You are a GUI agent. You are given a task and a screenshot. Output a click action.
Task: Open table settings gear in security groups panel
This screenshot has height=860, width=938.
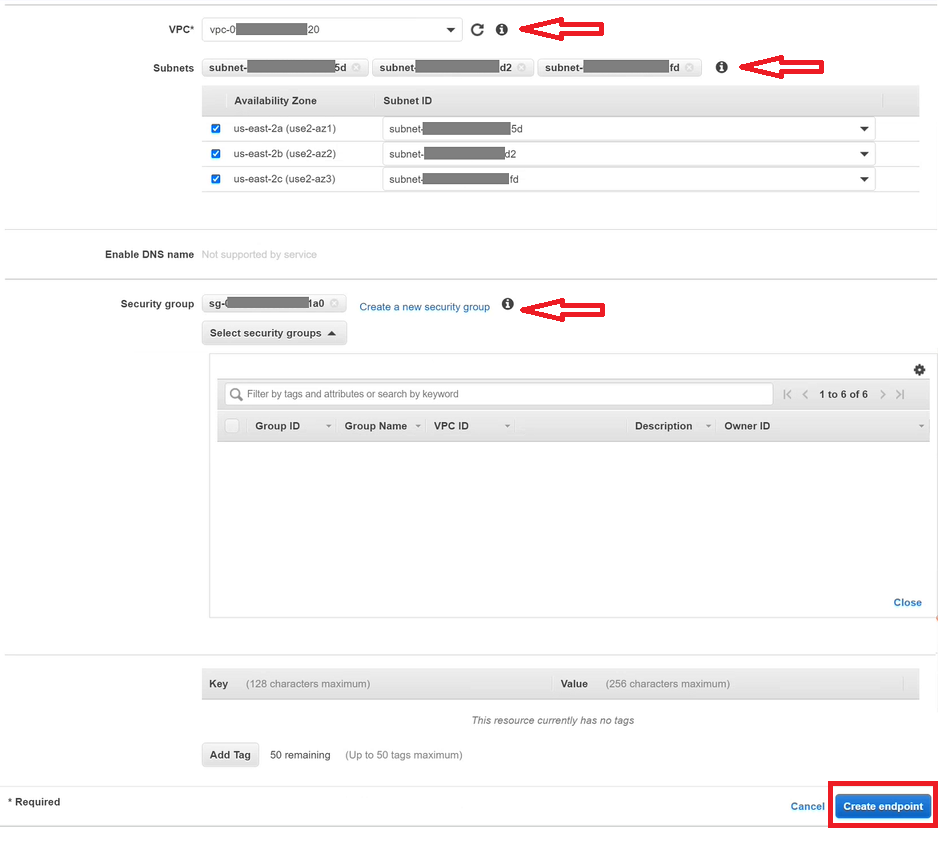point(919,369)
